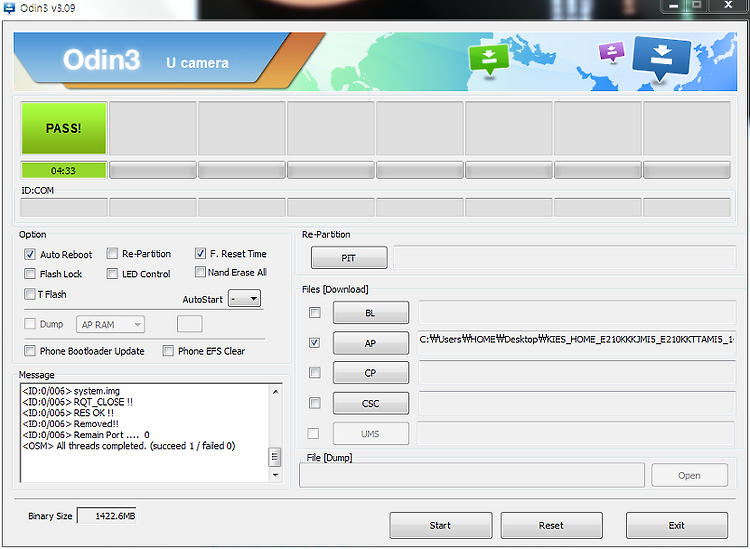Click the first ID:COM port box
This screenshot has width=750, height=549.
click(64, 208)
